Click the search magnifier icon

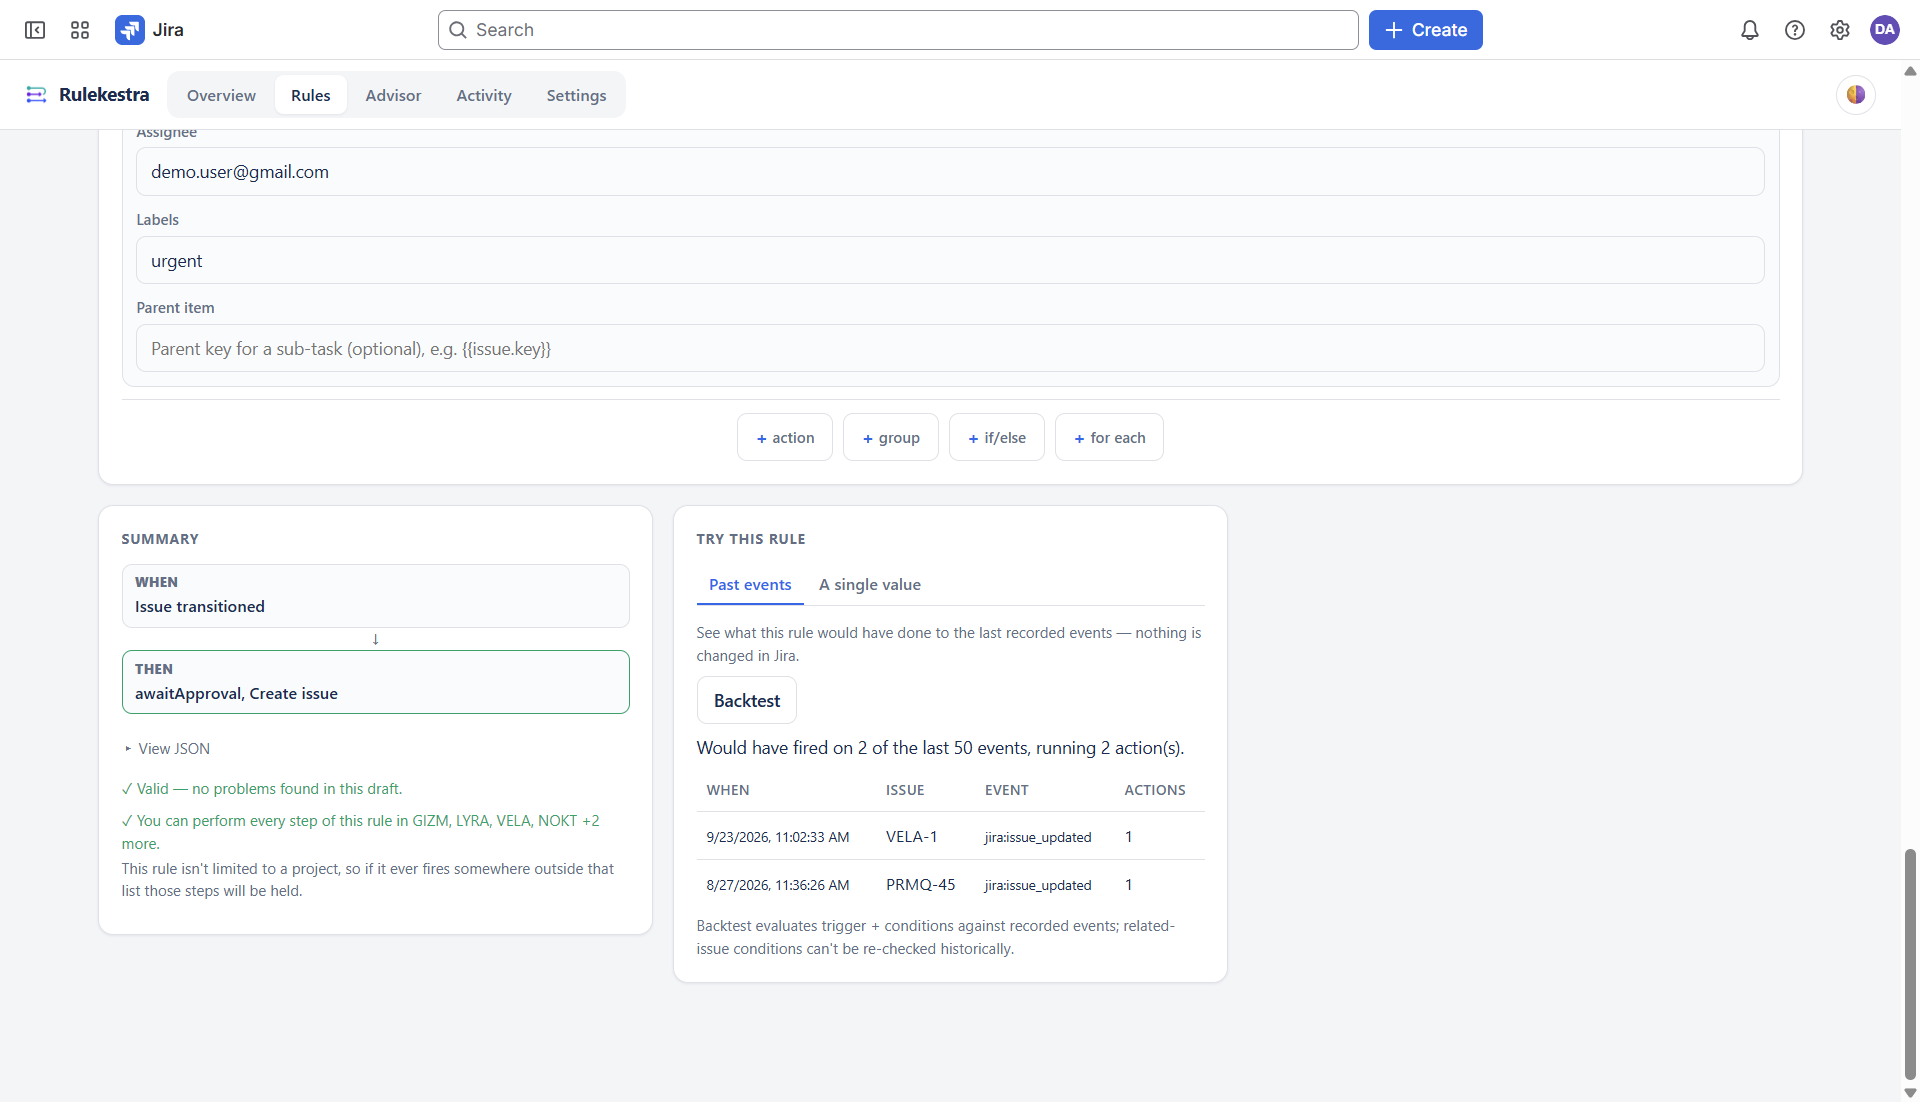[x=458, y=30]
